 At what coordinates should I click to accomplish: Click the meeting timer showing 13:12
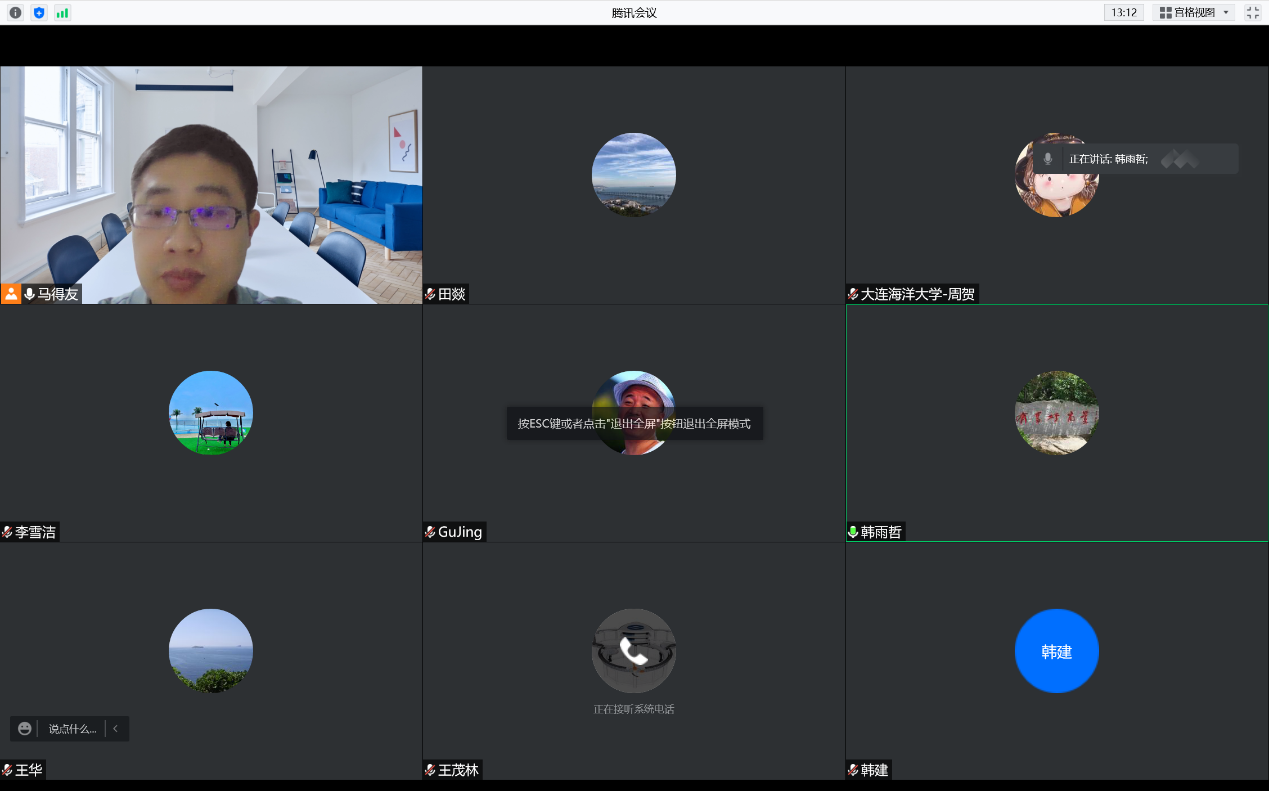click(x=1123, y=13)
